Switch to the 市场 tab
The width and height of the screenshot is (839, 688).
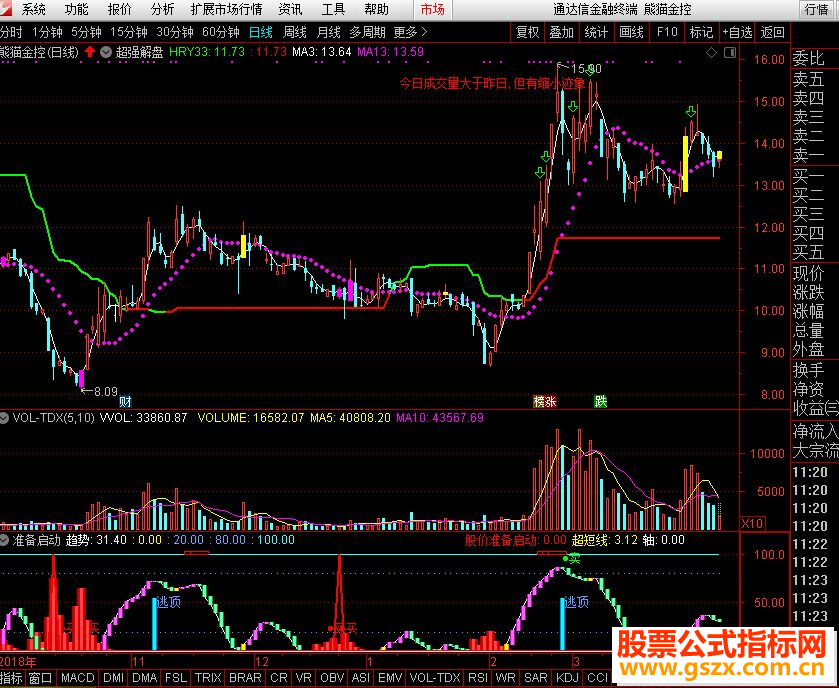click(x=432, y=10)
